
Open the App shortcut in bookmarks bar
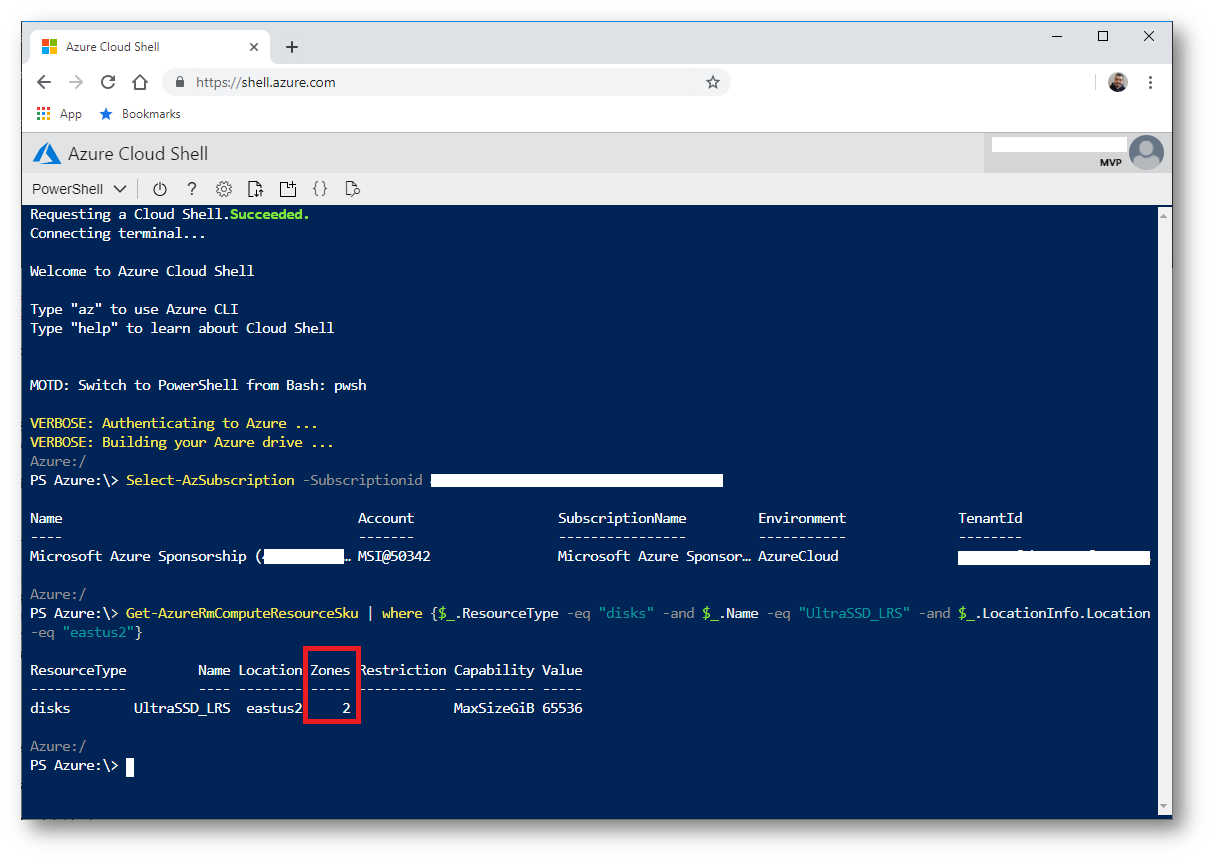coord(59,114)
